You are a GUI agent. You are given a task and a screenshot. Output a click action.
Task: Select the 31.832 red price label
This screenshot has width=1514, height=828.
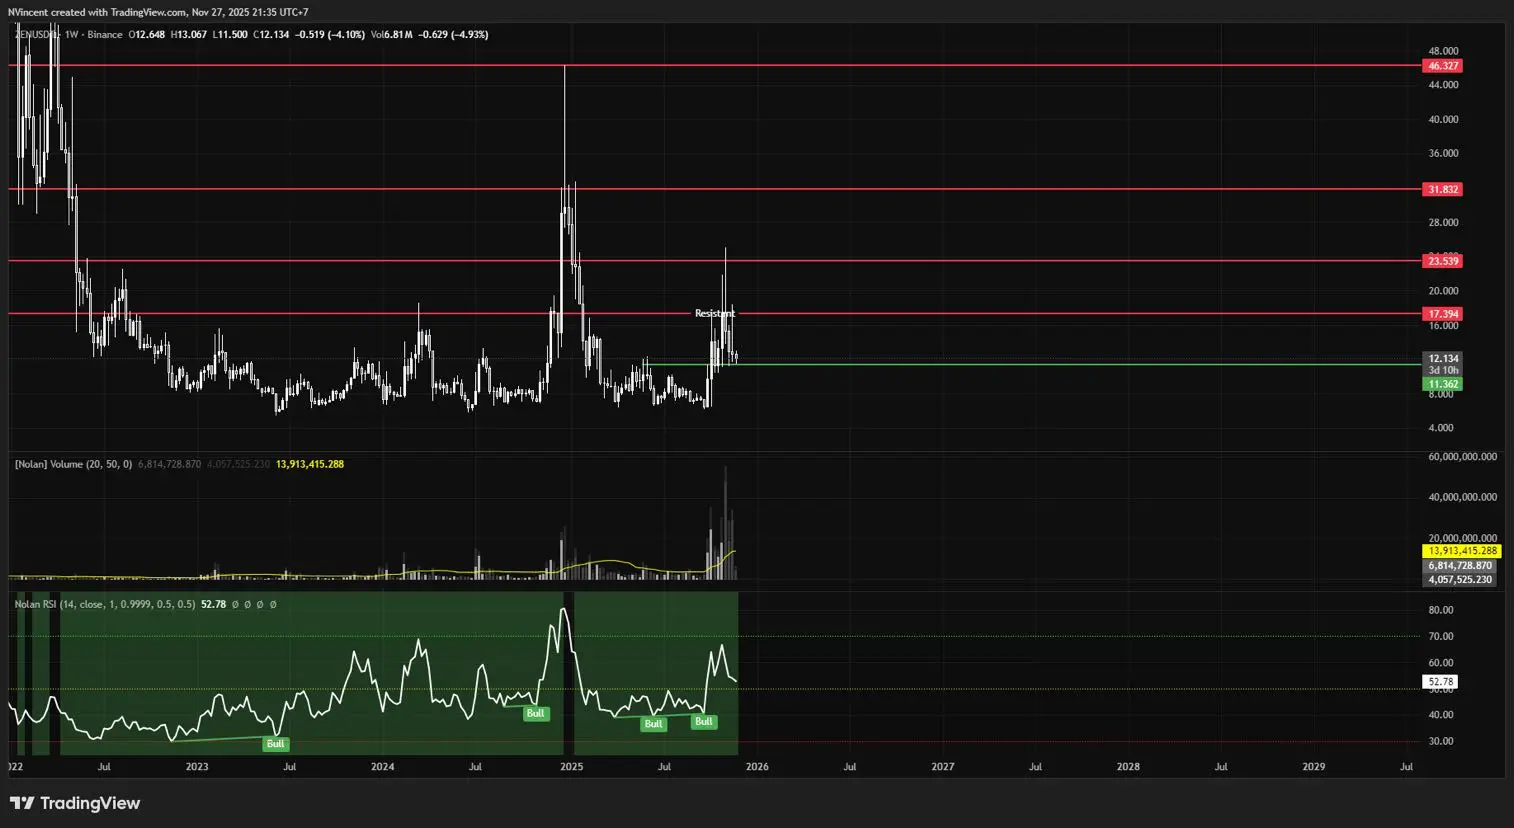[x=1442, y=189]
